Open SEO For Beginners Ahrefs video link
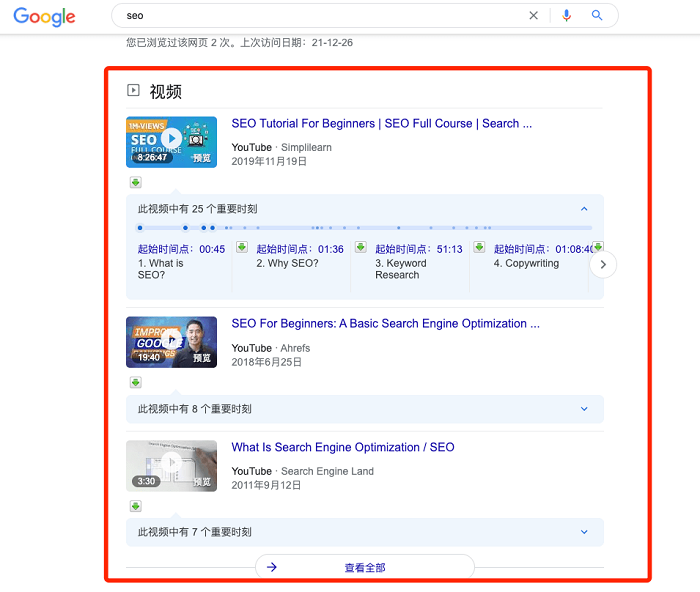 385,324
